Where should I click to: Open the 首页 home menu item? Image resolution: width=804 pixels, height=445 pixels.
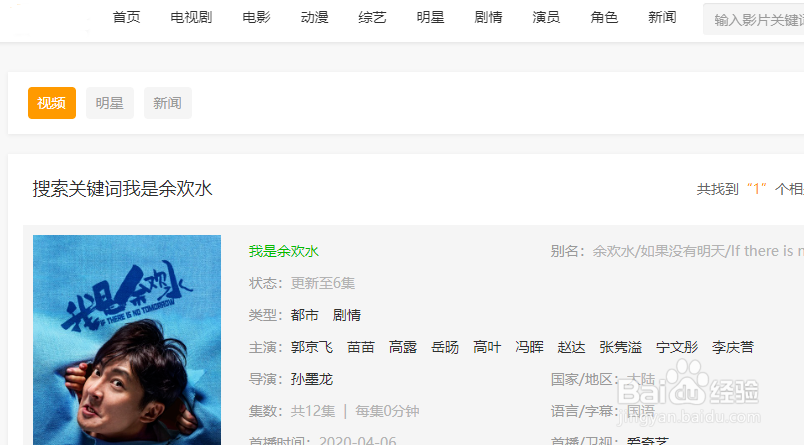(x=126, y=17)
